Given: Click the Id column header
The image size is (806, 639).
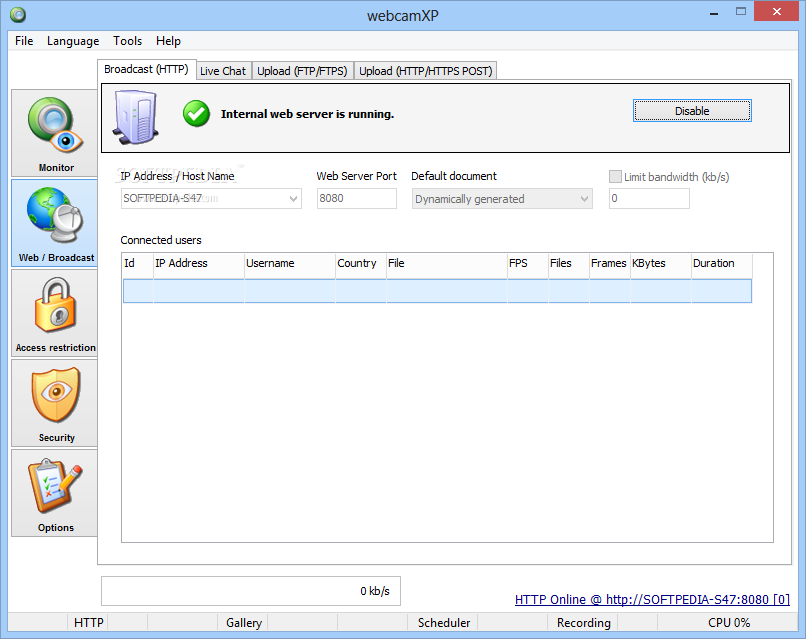Looking at the screenshot, I should click(138, 264).
